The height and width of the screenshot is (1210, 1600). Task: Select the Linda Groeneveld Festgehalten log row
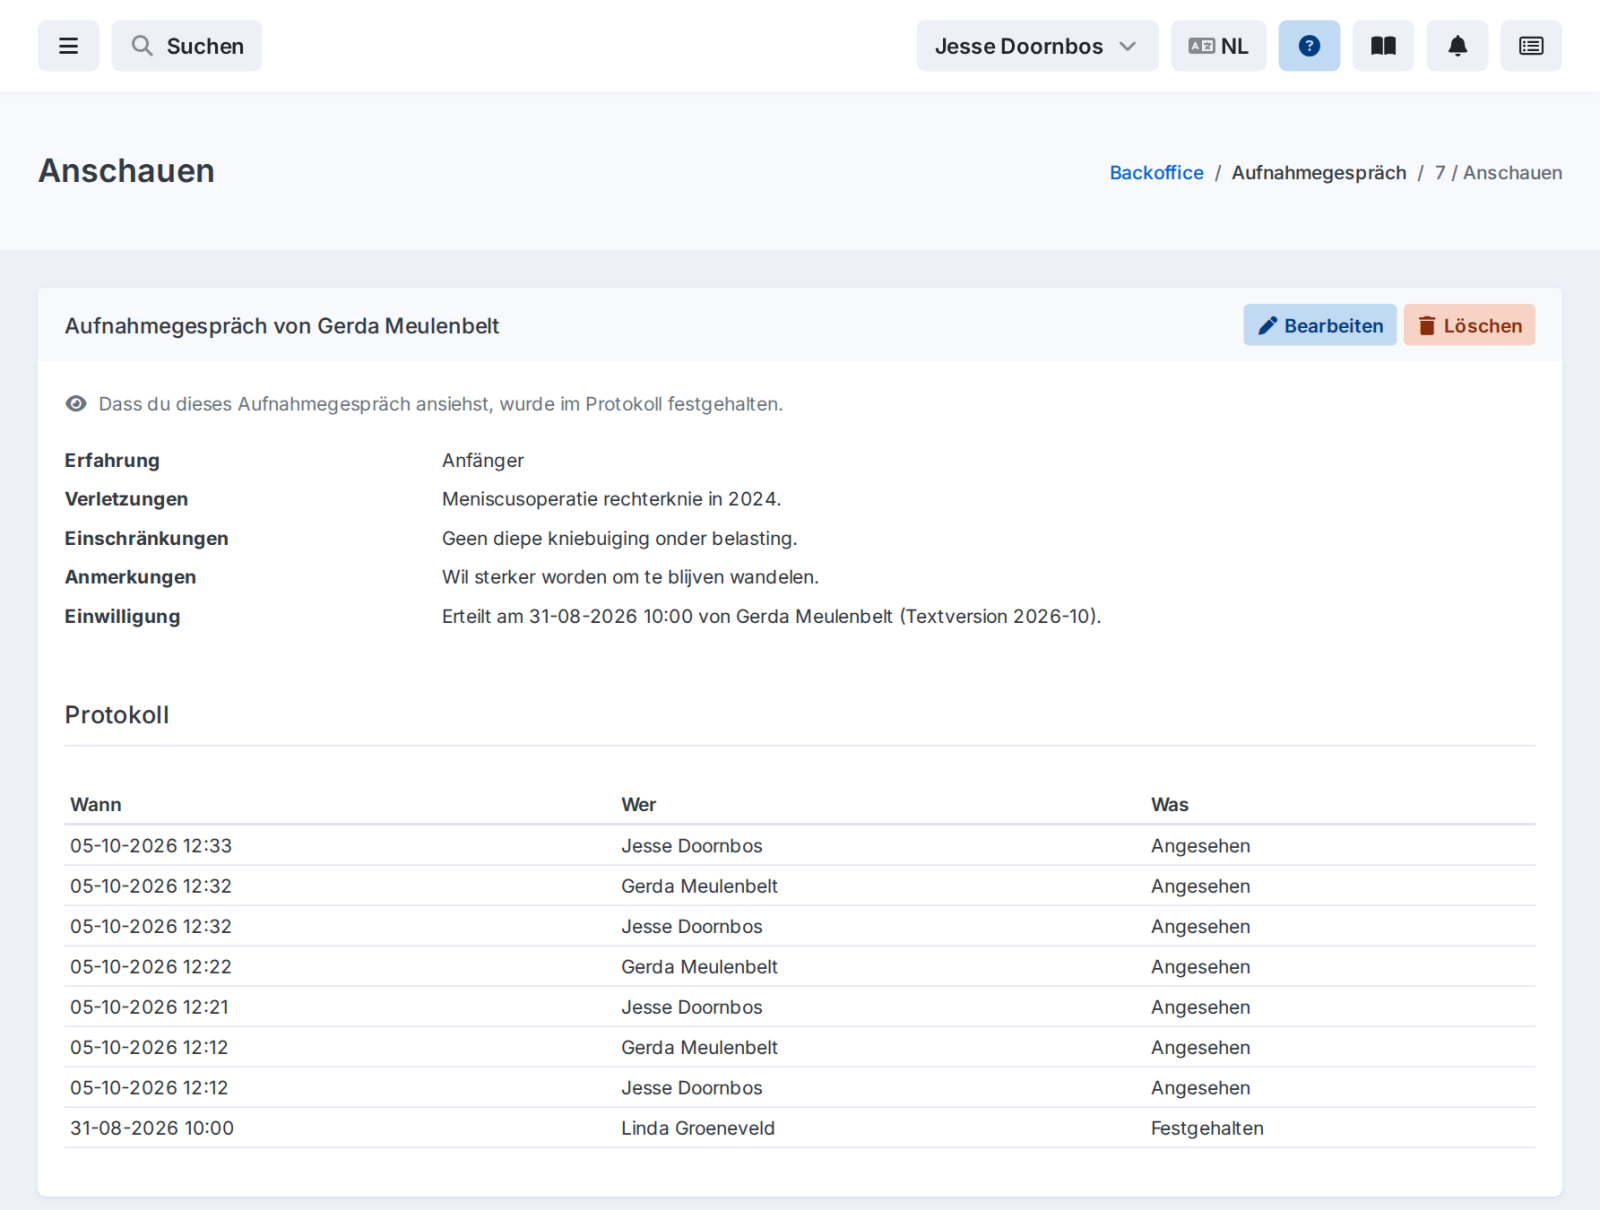click(x=800, y=1128)
